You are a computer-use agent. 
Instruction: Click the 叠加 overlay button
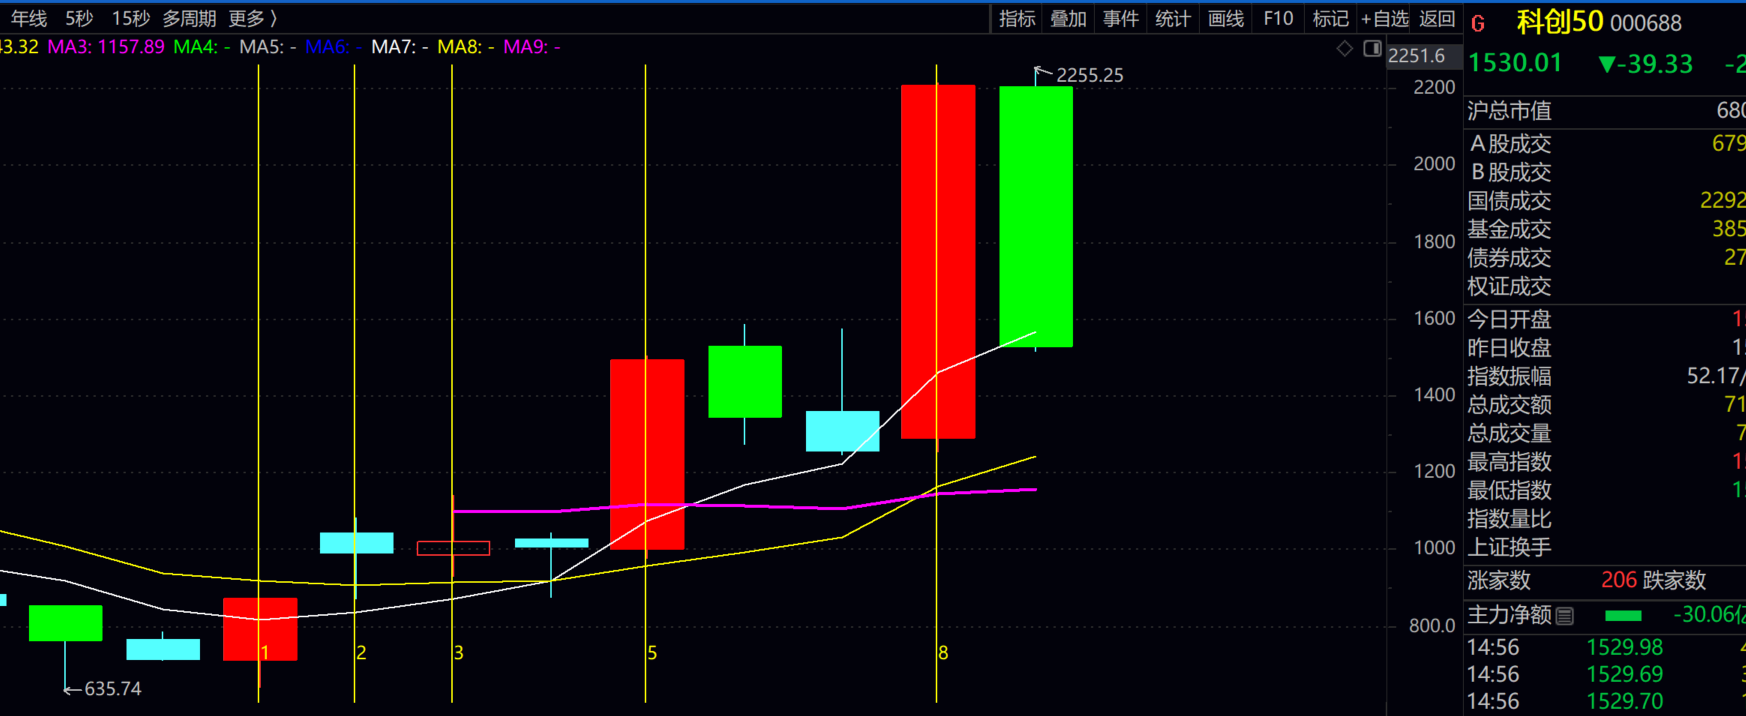(1068, 18)
